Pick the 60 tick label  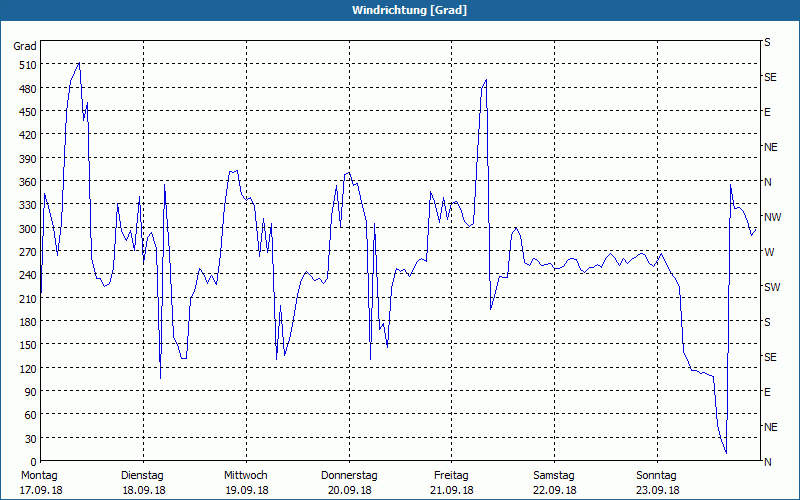(x=31, y=416)
